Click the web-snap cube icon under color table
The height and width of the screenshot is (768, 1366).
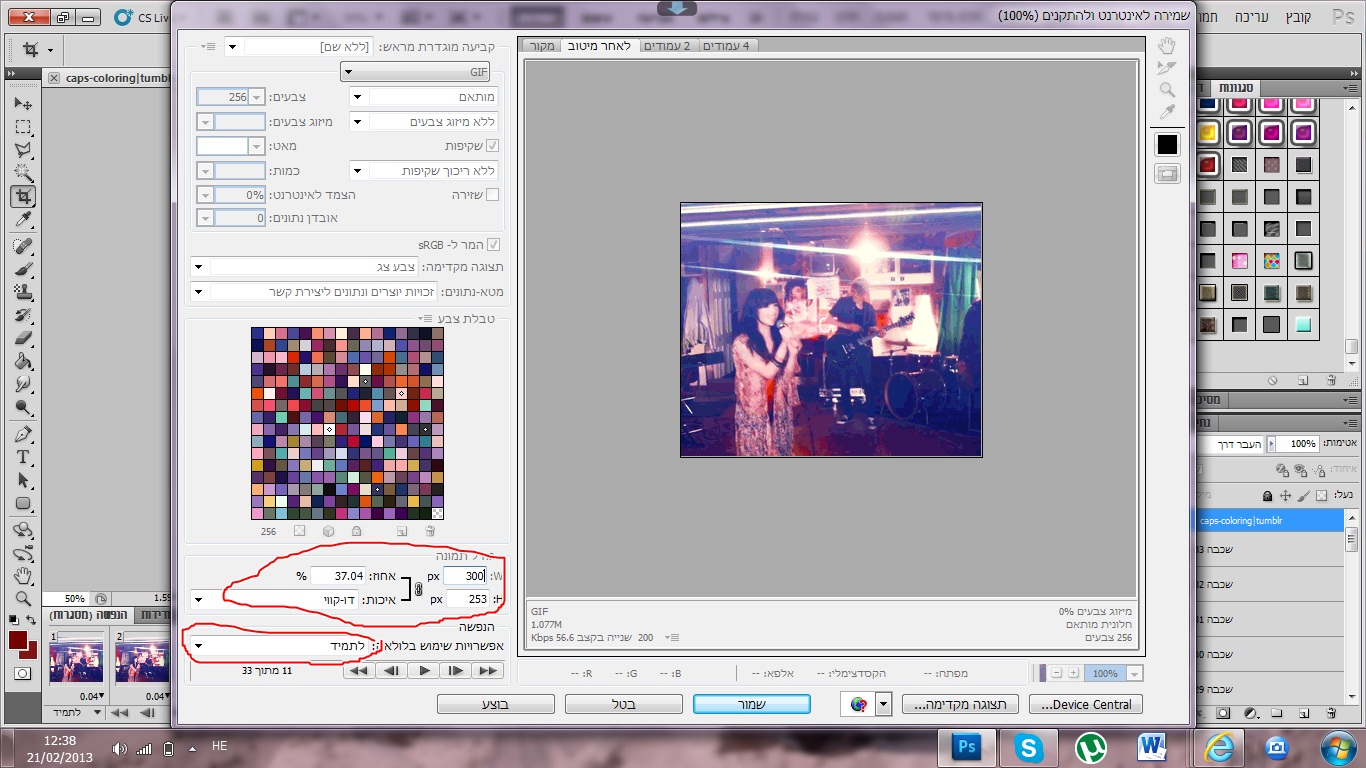click(x=327, y=531)
